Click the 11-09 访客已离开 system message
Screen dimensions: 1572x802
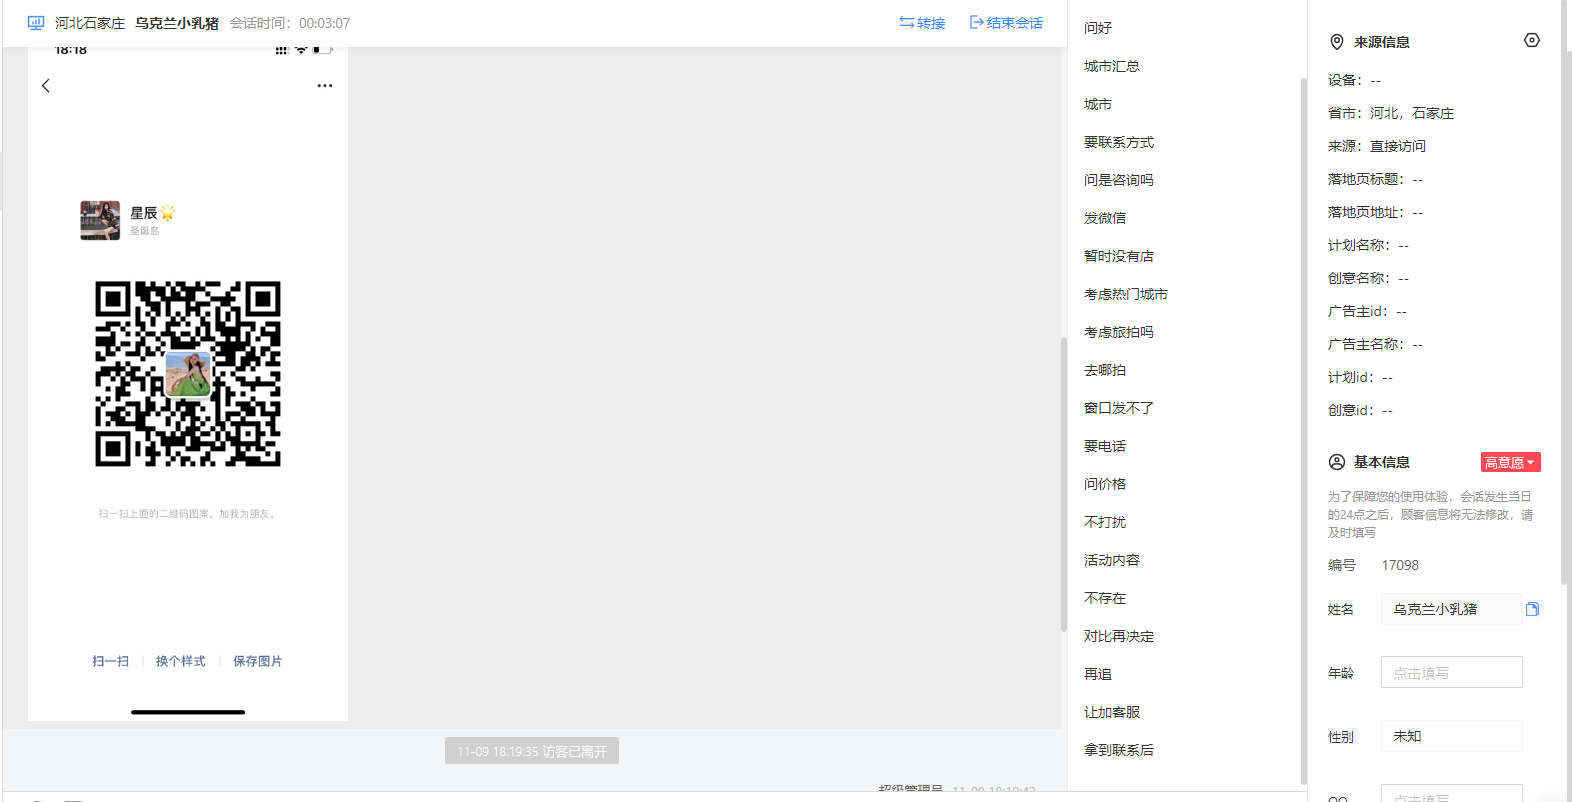pyautogui.click(x=532, y=751)
